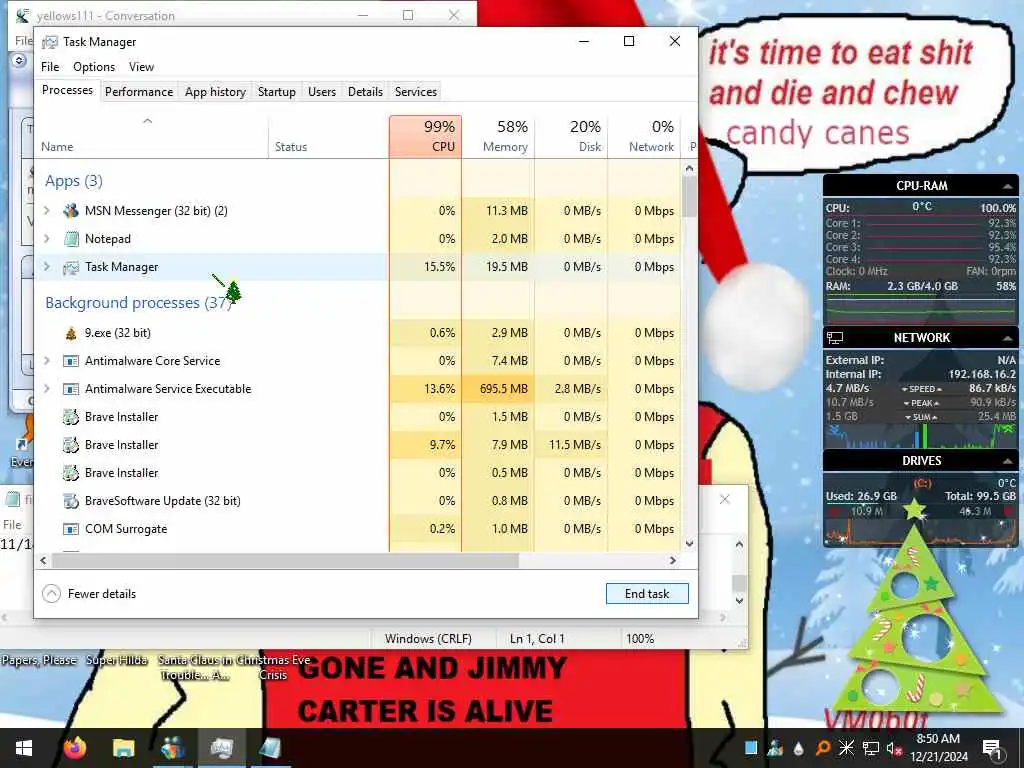1024x768 pixels.
Task: Collapse the DRIVES gadget panel
Action: coord(1007,461)
